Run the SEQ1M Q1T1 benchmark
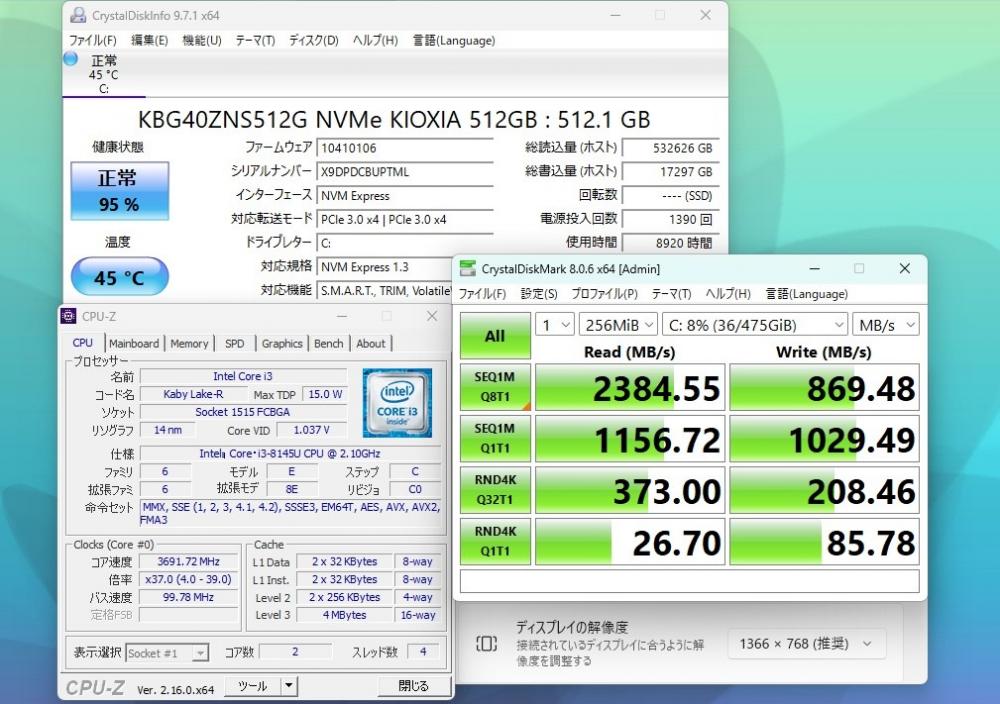The height and width of the screenshot is (704, 1000). 495,438
